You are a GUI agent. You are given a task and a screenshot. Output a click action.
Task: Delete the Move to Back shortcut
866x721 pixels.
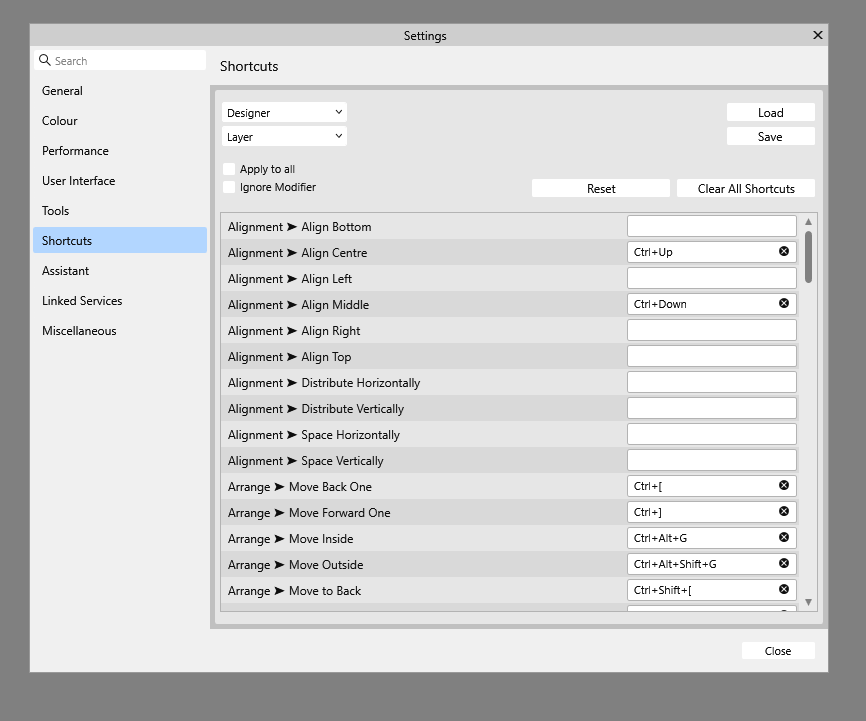tap(784, 589)
